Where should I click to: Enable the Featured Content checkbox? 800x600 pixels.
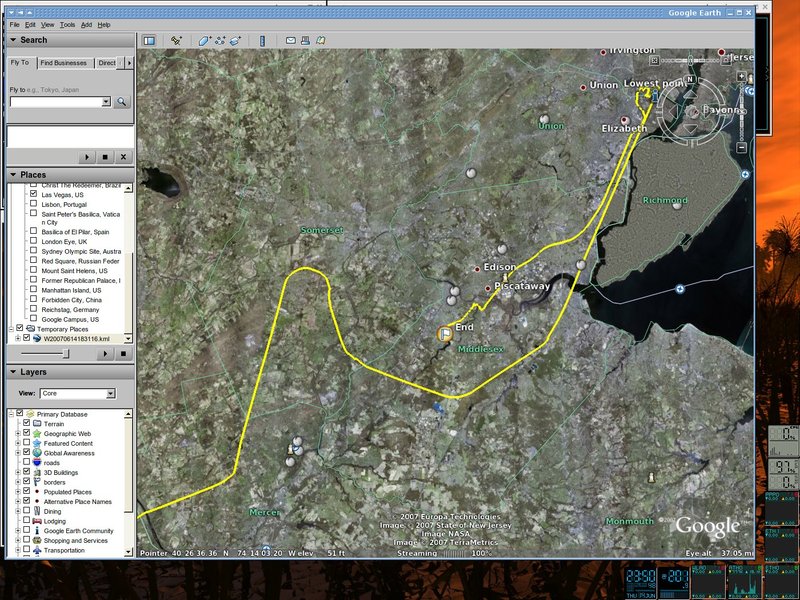[x=27, y=442]
